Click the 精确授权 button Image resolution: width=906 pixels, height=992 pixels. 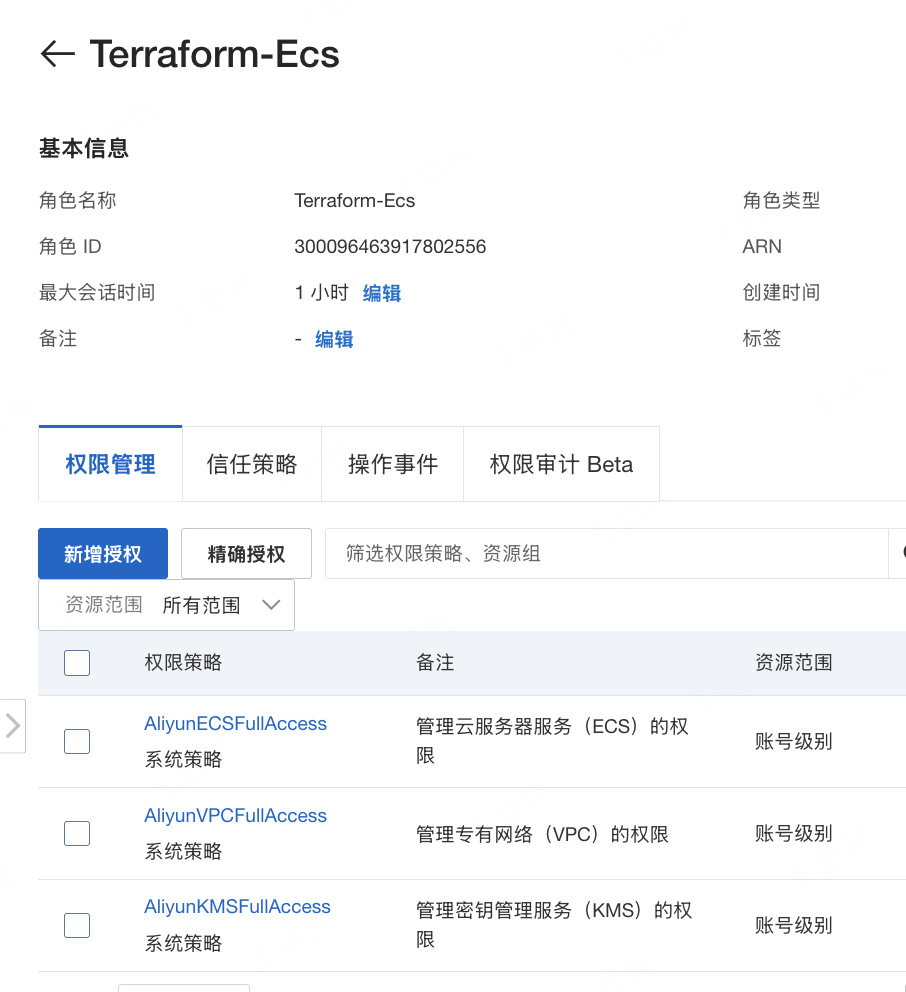246,554
